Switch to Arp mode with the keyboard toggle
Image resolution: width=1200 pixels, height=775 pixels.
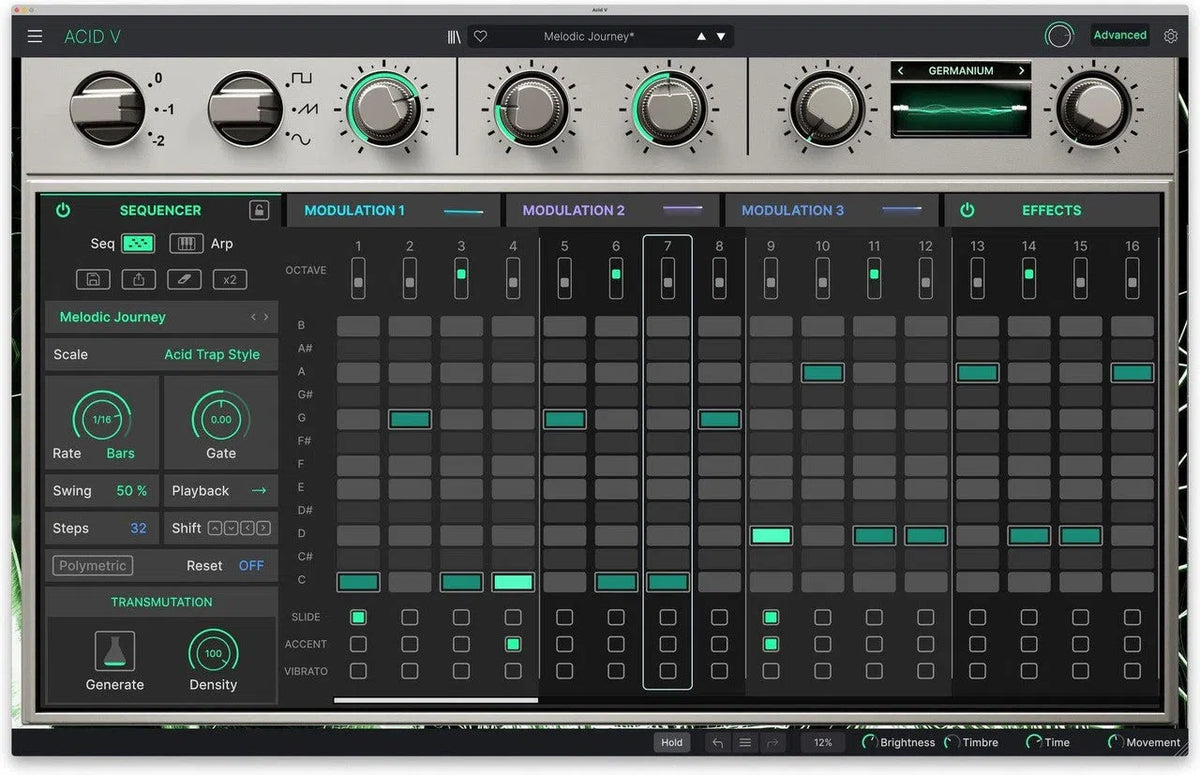[189, 243]
